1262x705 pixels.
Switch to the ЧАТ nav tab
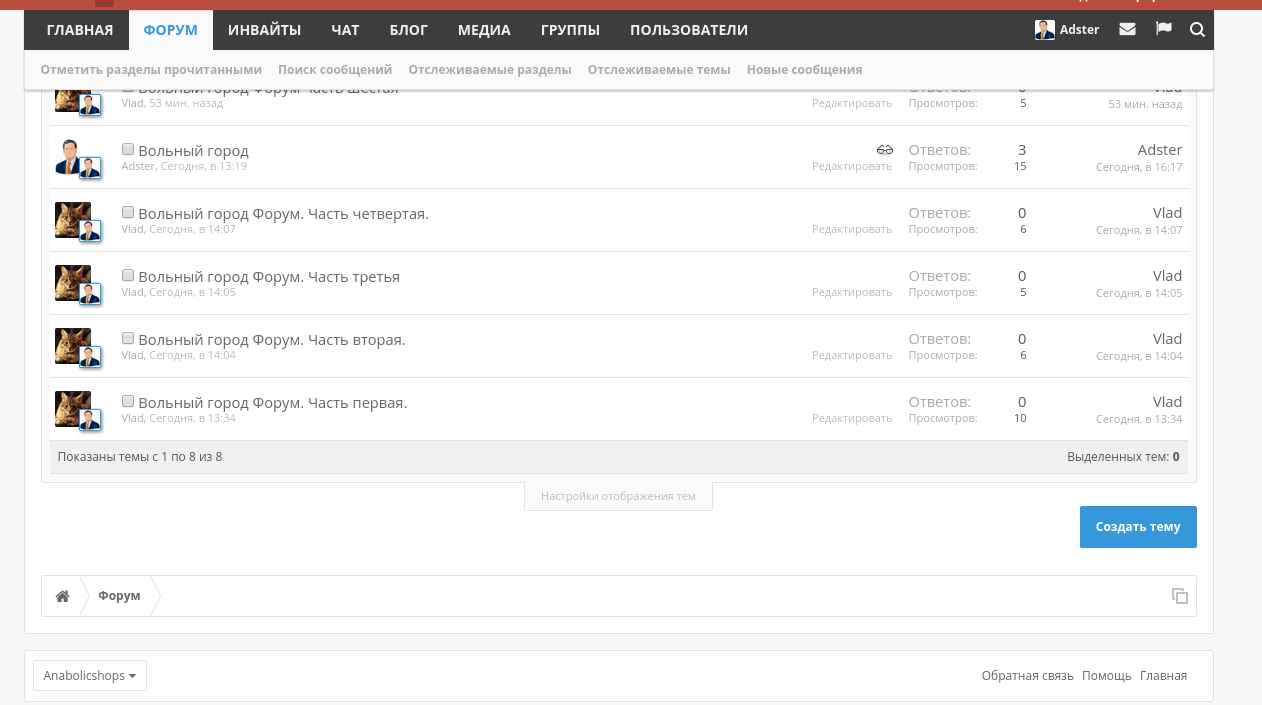click(345, 30)
